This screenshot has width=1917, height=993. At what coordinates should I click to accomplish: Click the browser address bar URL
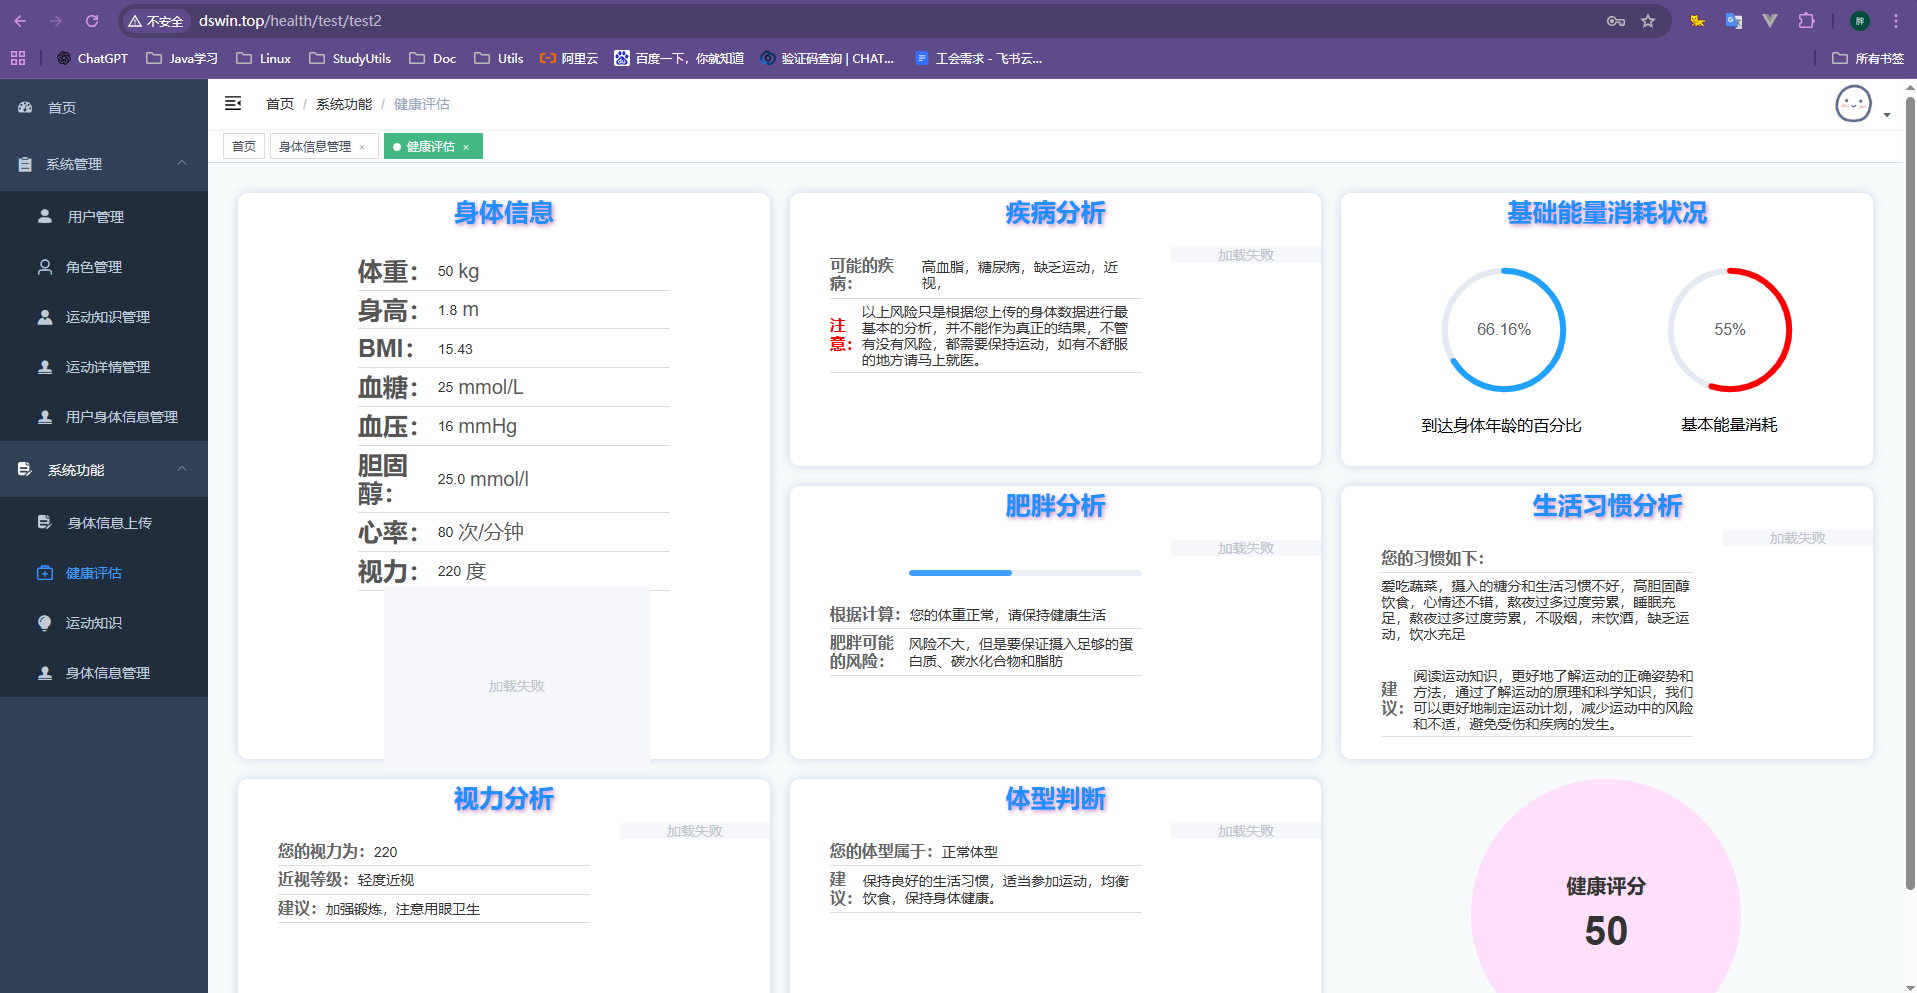click(290, 20)
